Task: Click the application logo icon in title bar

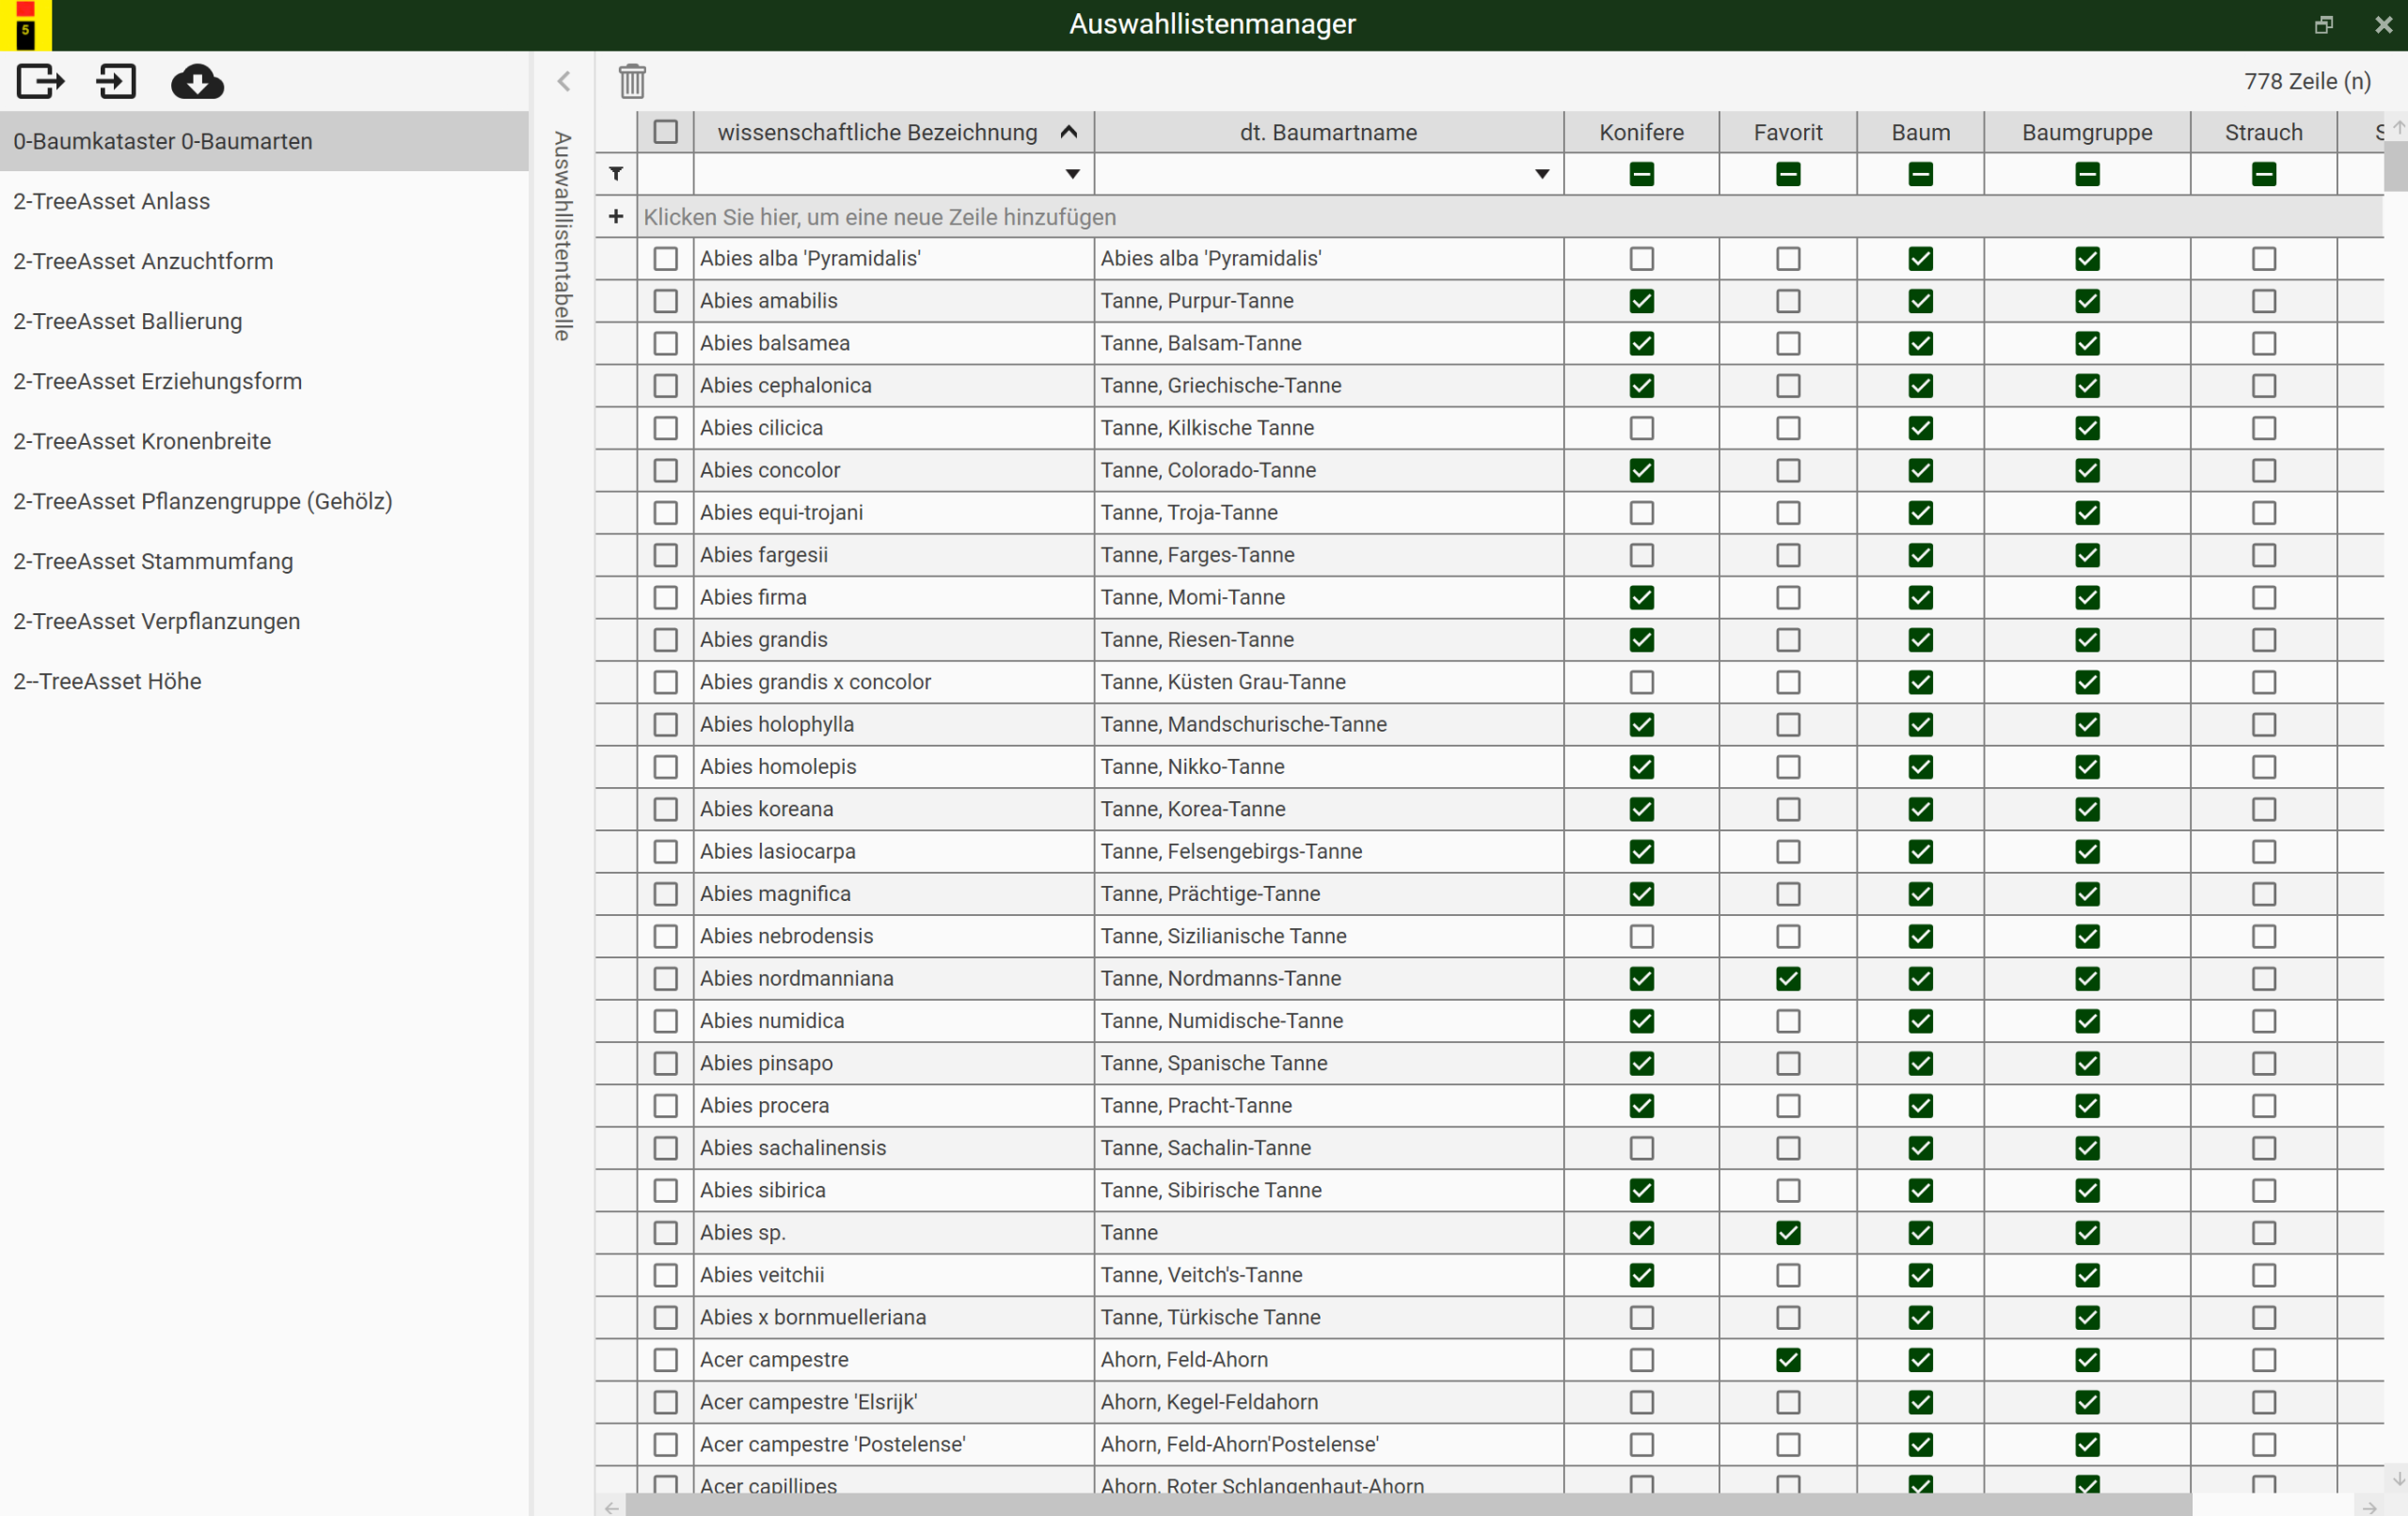Action: (26, 25)
